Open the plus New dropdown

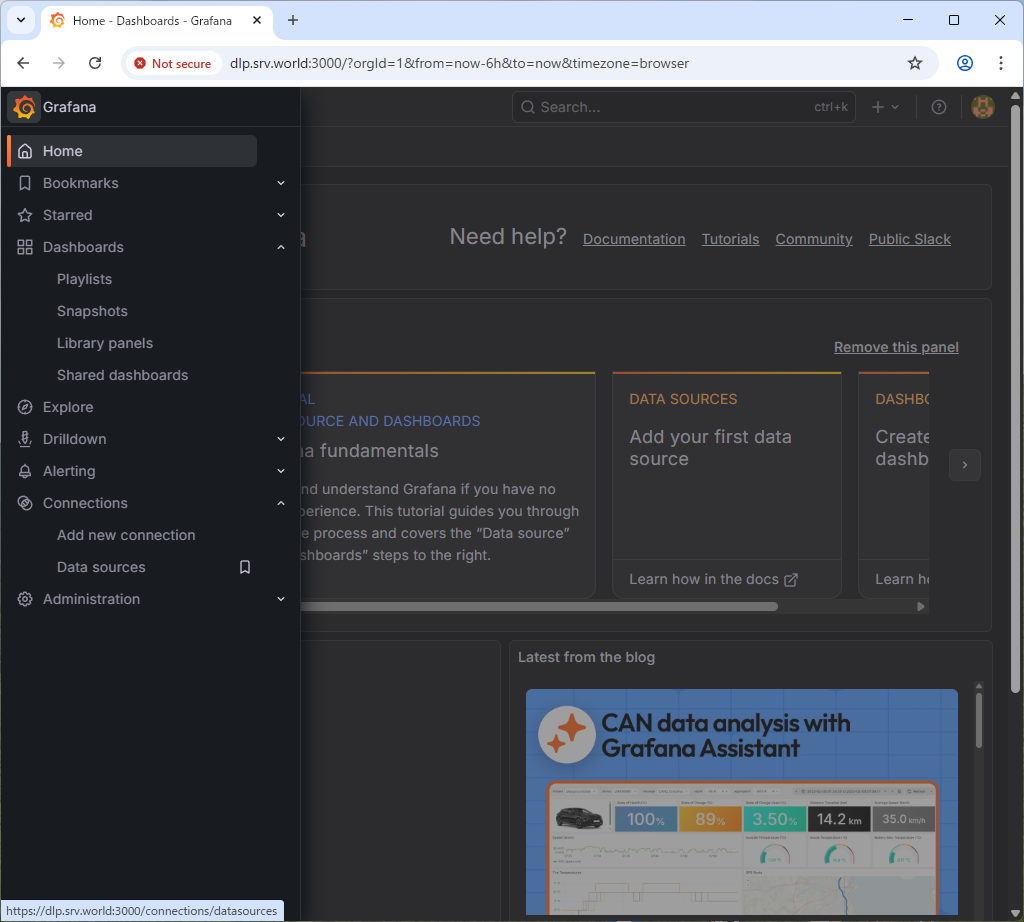pyautogui.click(x=886, y=107)
